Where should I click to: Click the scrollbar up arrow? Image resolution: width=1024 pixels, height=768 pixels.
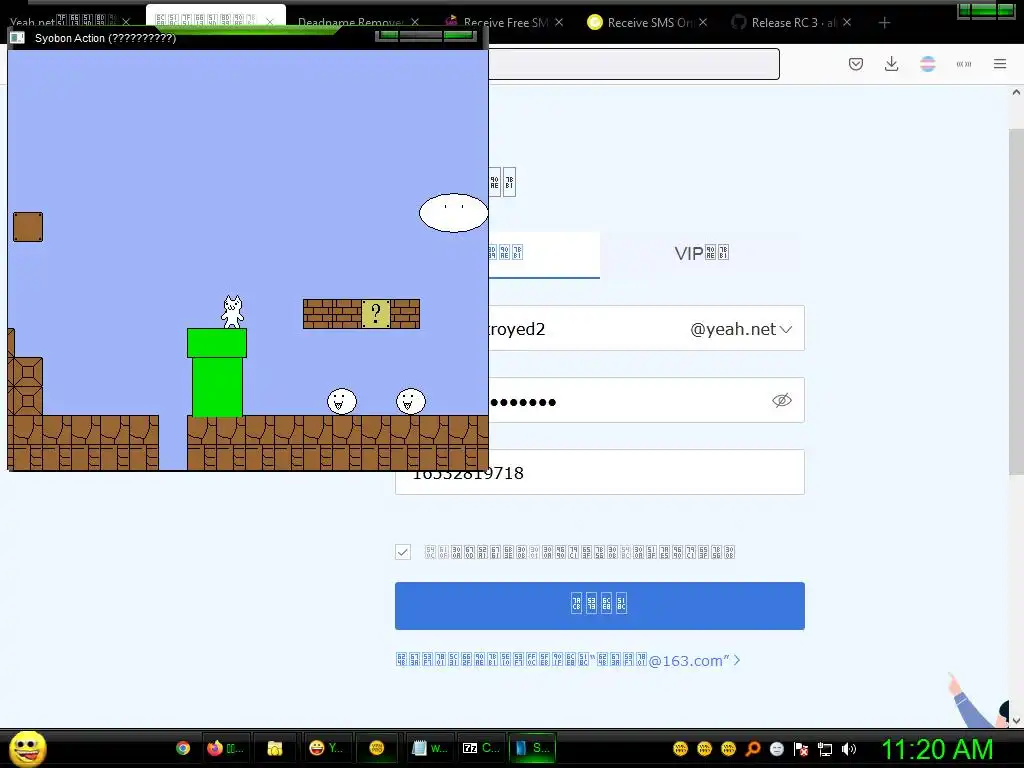(x=1016, y=93)
